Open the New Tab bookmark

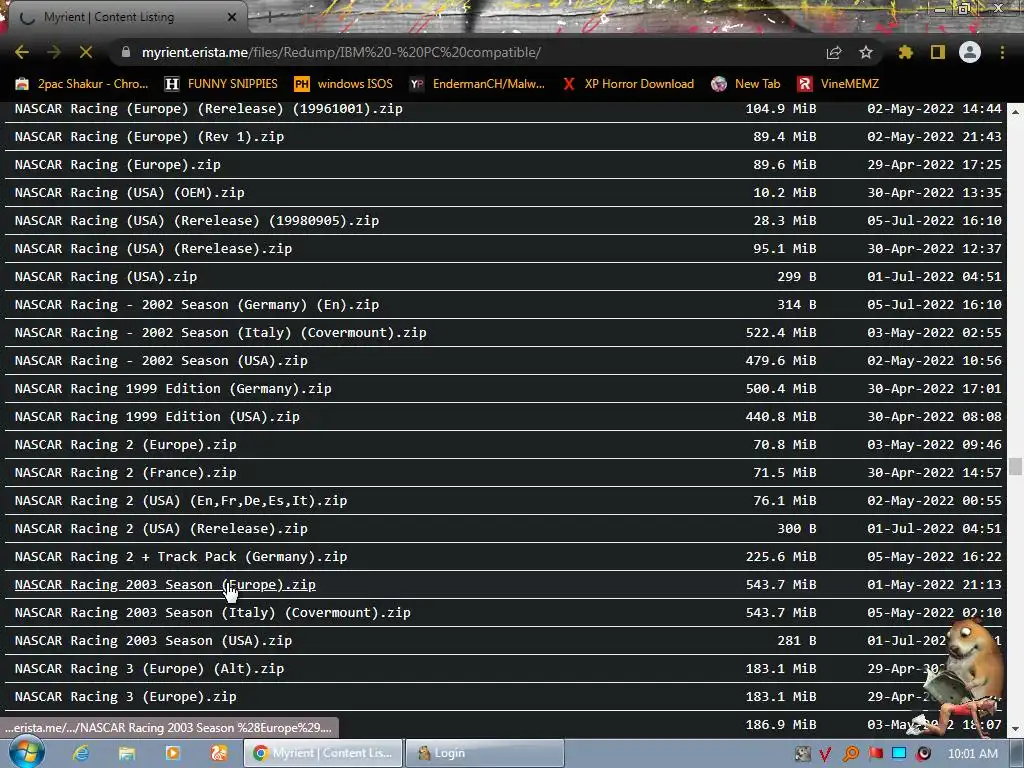(x=746, y=84)
